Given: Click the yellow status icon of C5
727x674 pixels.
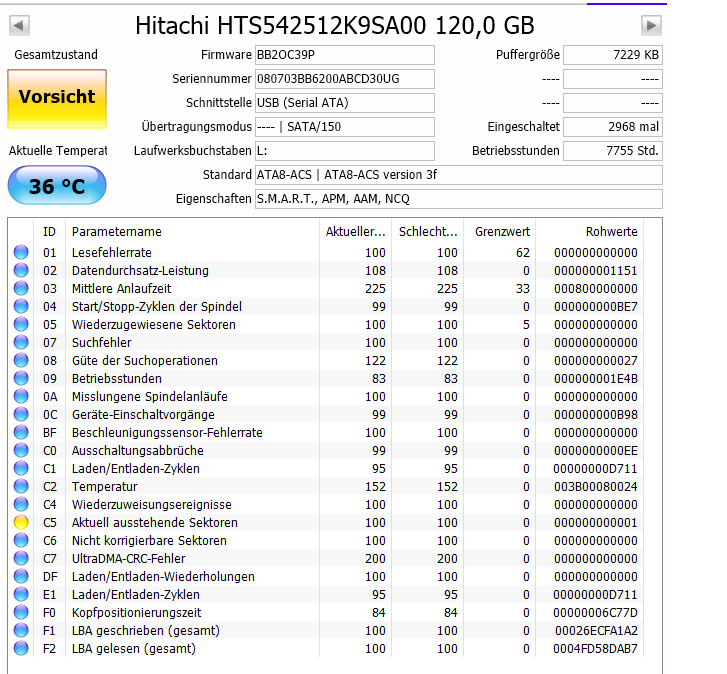Looking at the screenshot, I should coord(21,522).
